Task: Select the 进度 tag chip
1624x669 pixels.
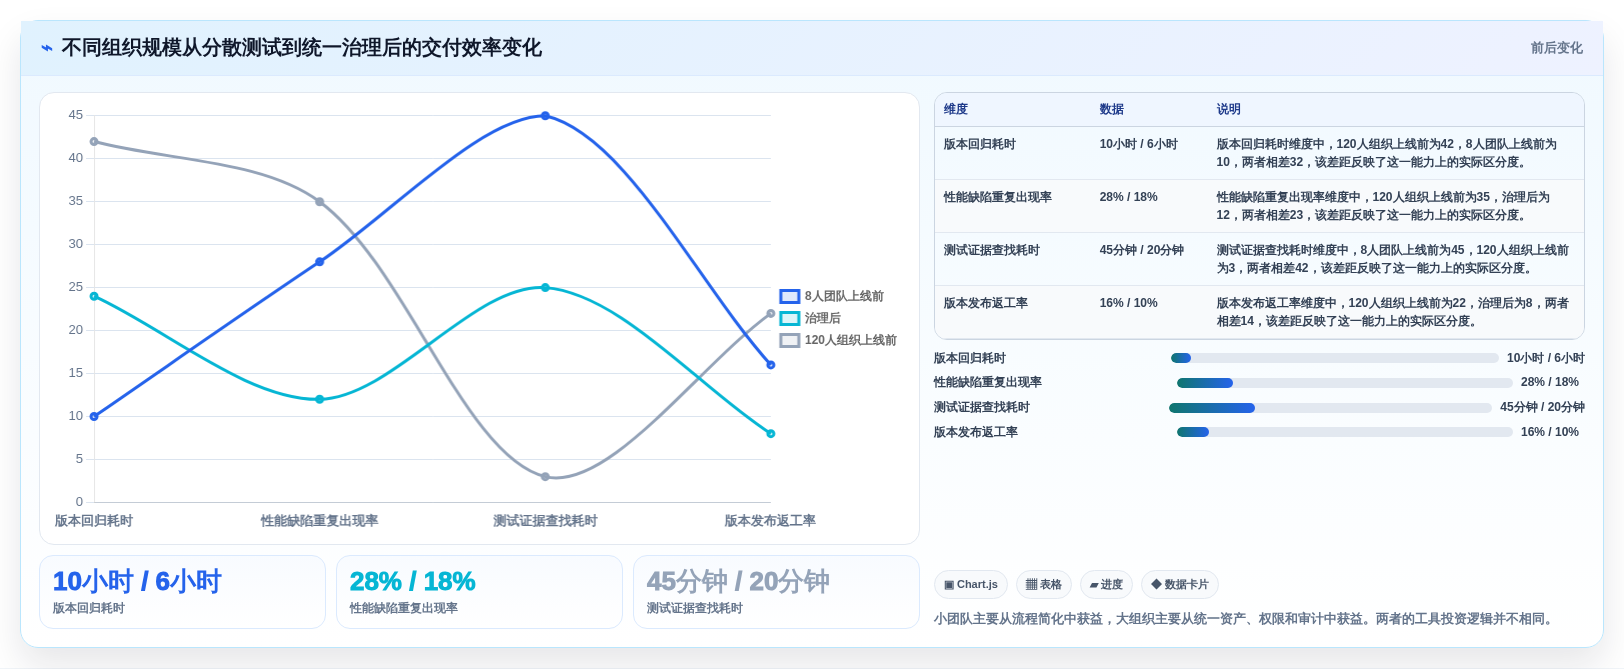Action: click(1106, 584)
